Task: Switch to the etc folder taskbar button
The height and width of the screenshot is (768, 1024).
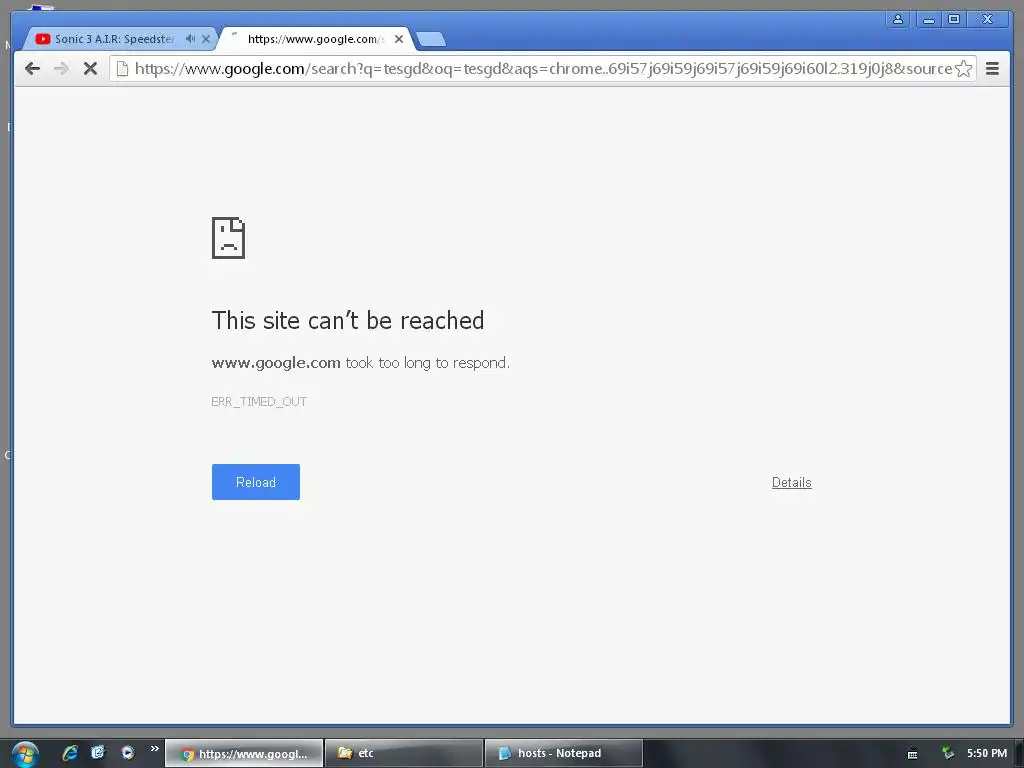Action: pos(404,753)
